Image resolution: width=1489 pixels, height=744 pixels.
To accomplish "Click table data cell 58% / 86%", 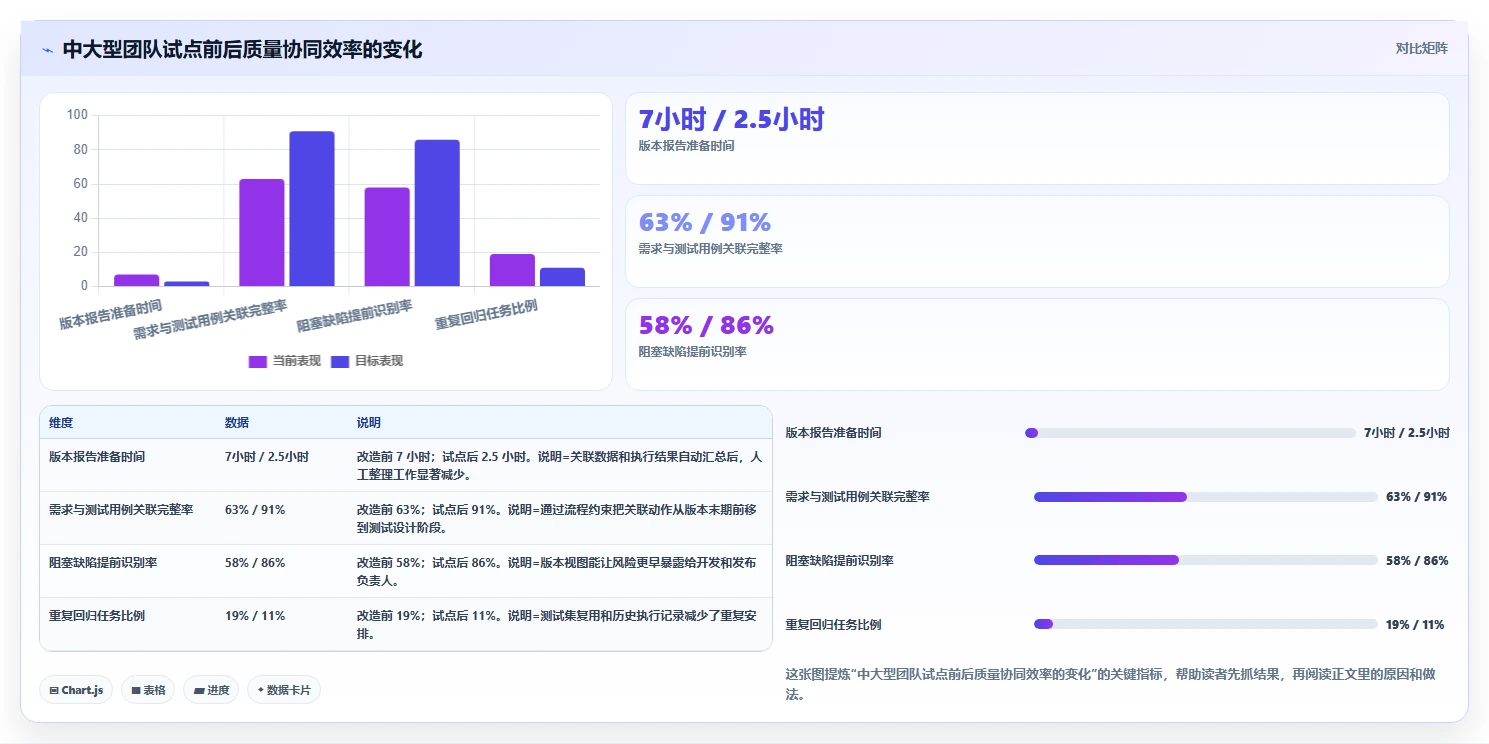I will [255, 563].
